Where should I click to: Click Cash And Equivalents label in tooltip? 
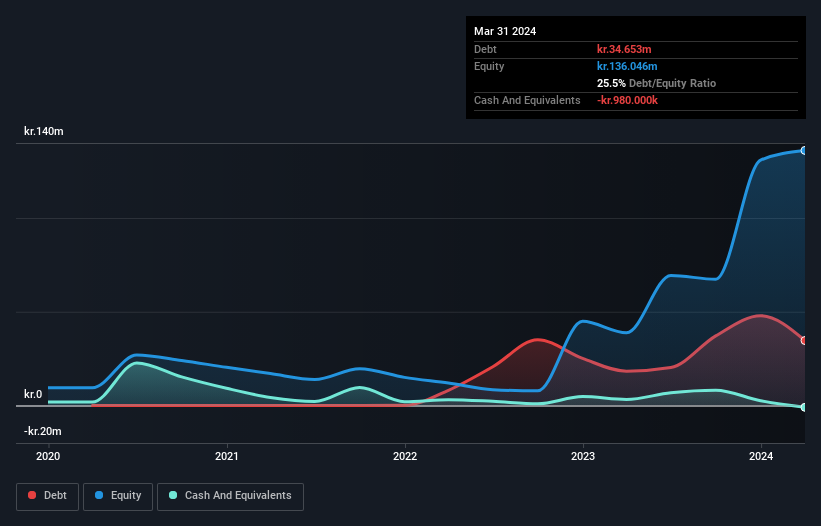[527, 100]
